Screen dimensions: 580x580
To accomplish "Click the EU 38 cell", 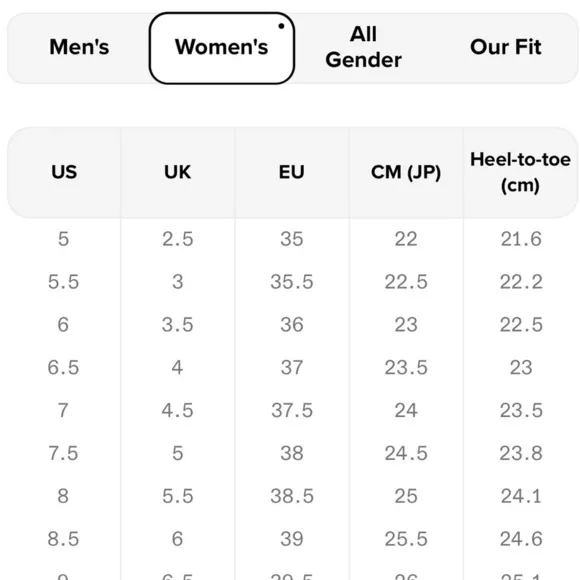I will [x=291, y=453].
